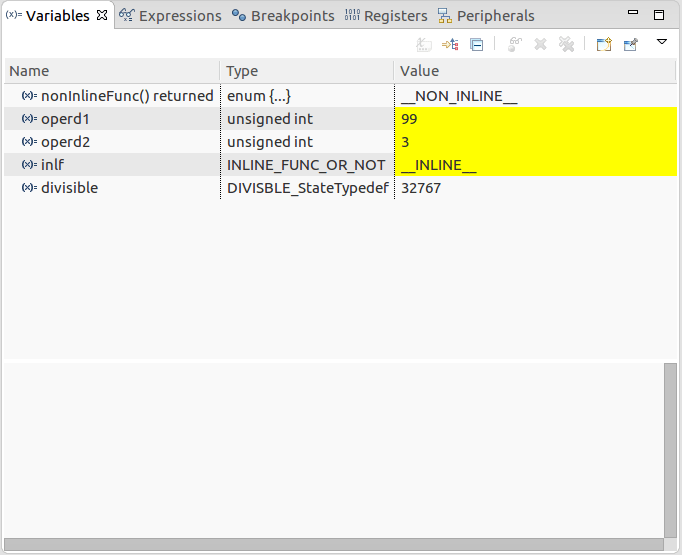Click the variable icon beside divisible
Image resolution: width=682 pixels, height=555 pixels.
pyautogui.click(x=29, y=187)
